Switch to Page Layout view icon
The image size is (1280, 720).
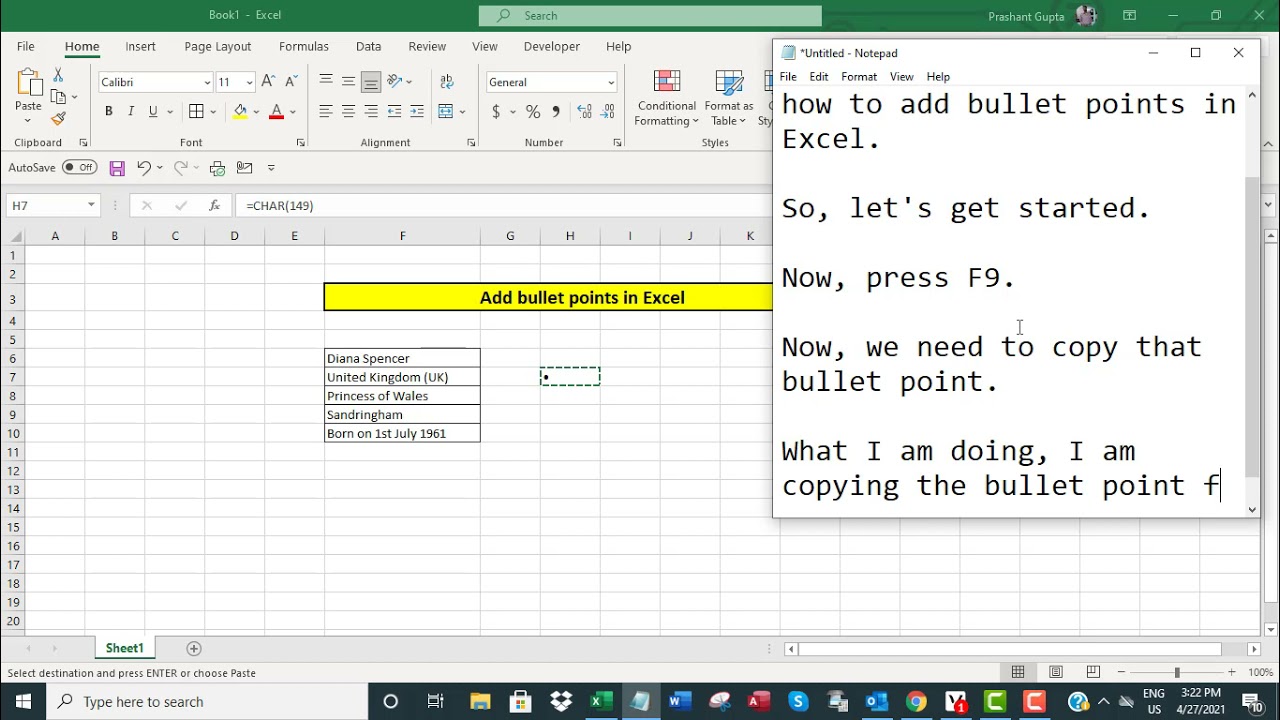point(1056,672)
